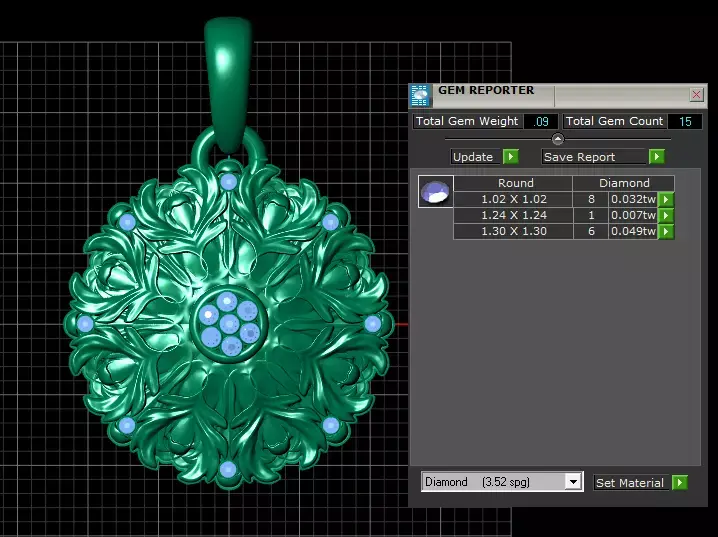Click the 0.007tw weight cell
This screenshot has height=537, width=718.
pyautogui.click(x=633, y=215)
